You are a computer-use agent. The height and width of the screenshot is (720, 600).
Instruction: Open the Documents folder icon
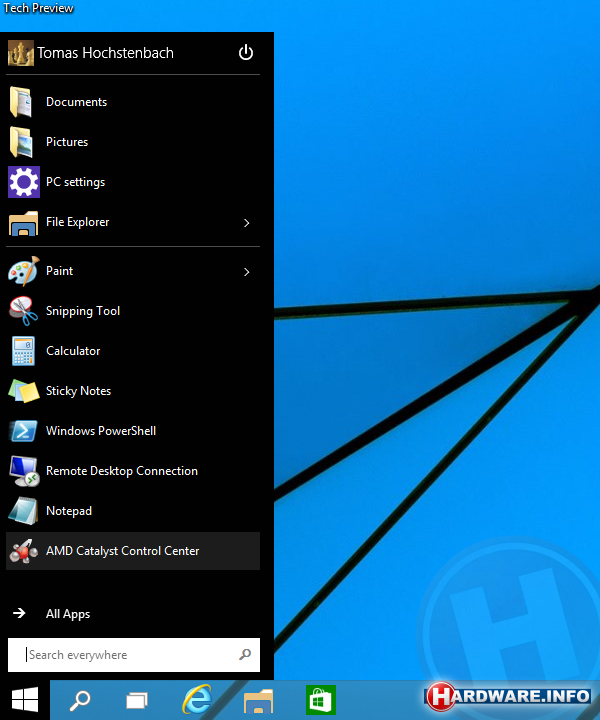(x=21, y=101)
